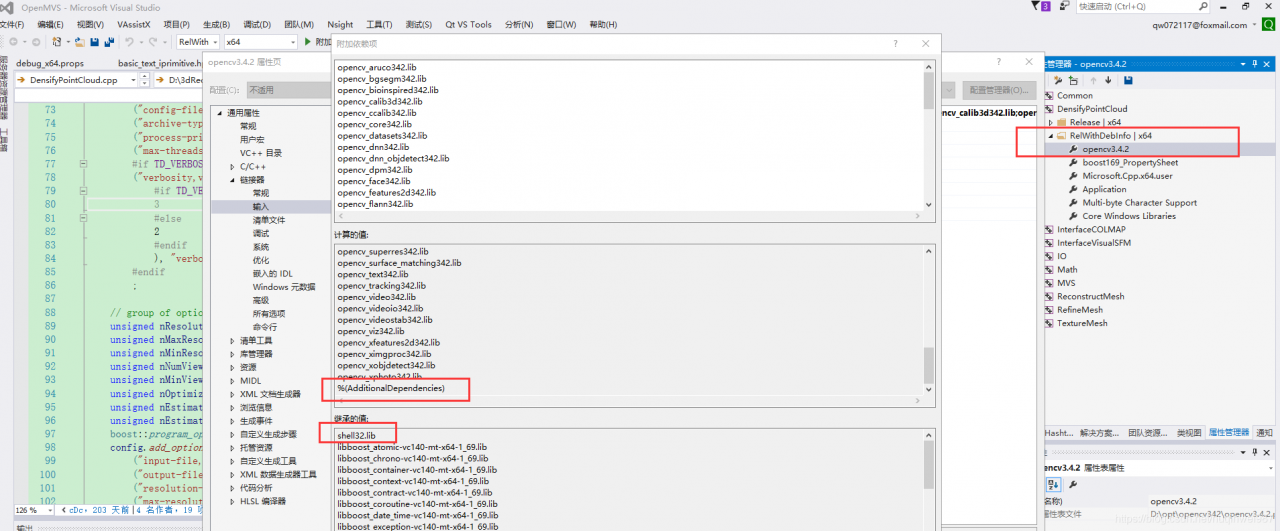Click the Save file icon in toolbar
The image size is (1280, 531).
point(94,42)
